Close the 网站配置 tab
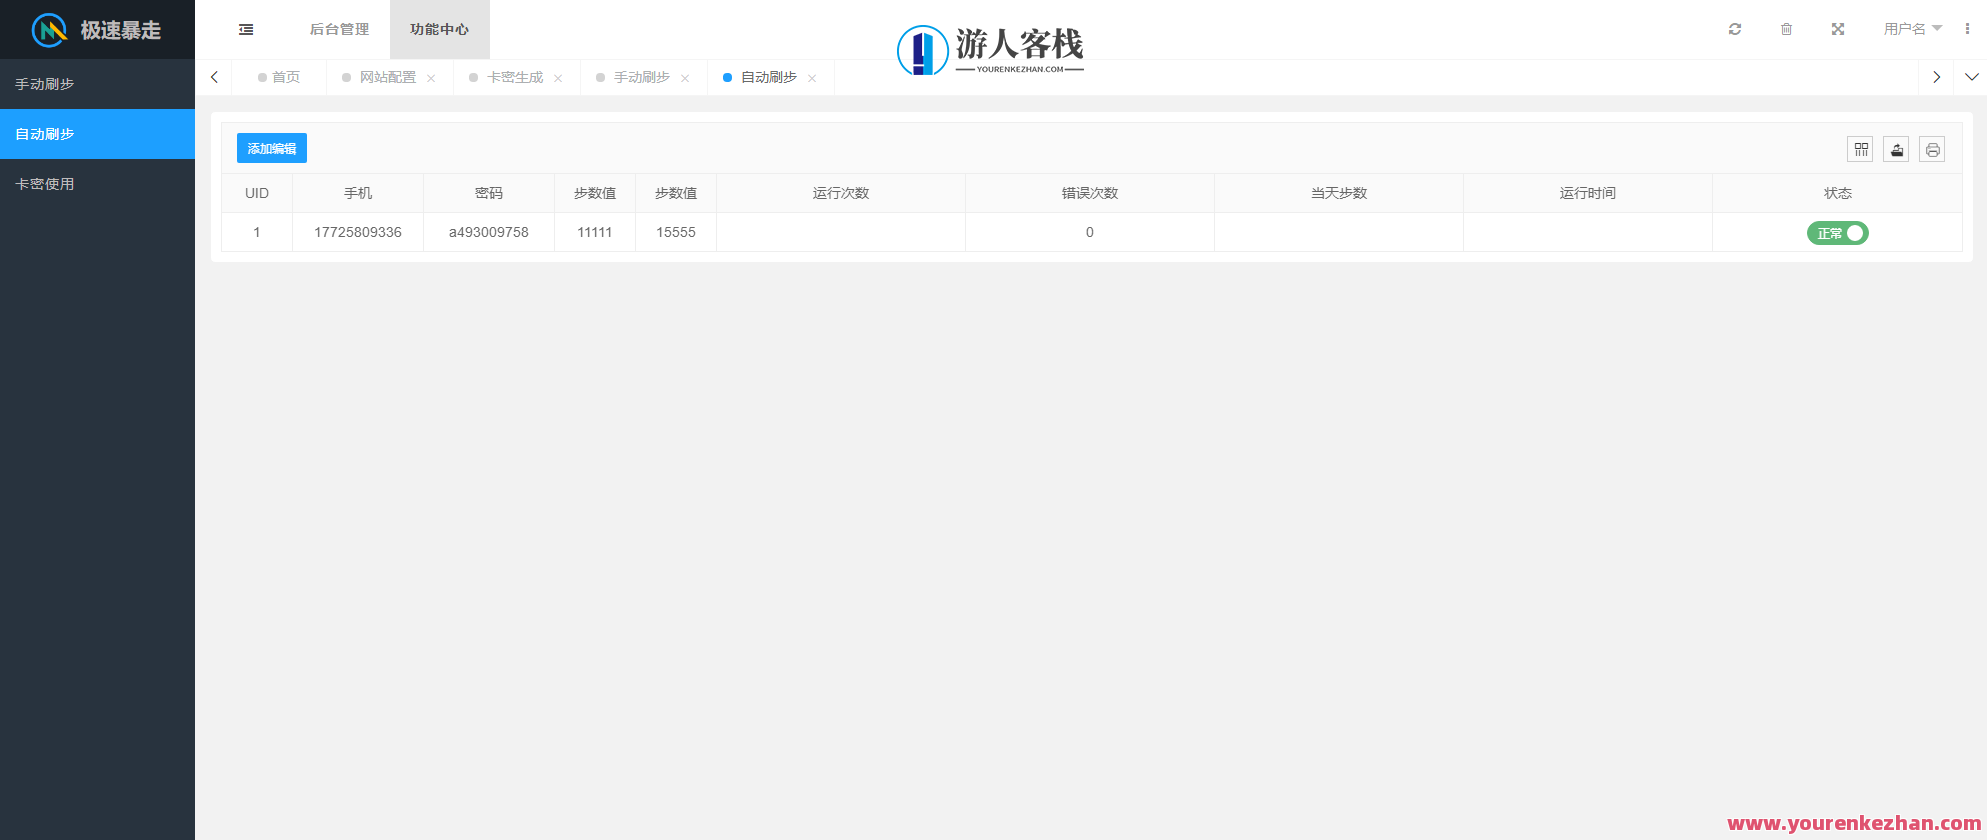The width and height of the screenshot is (1987, 840). pyautogui.click(x=431, y=78)
